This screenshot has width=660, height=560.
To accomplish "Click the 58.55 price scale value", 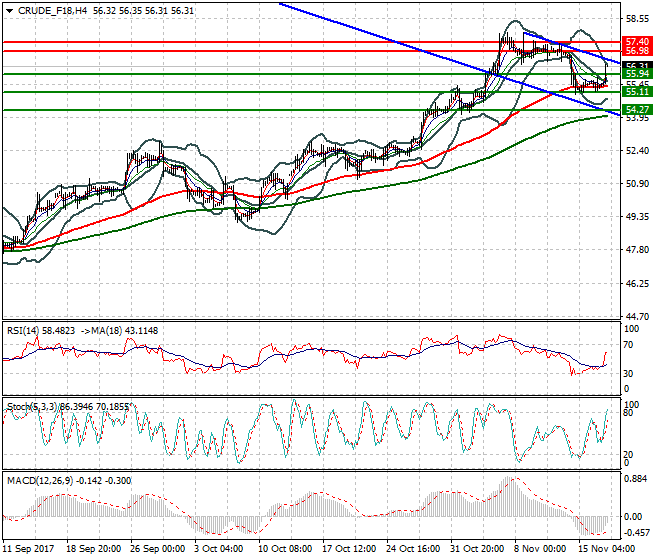I will 637,19.
